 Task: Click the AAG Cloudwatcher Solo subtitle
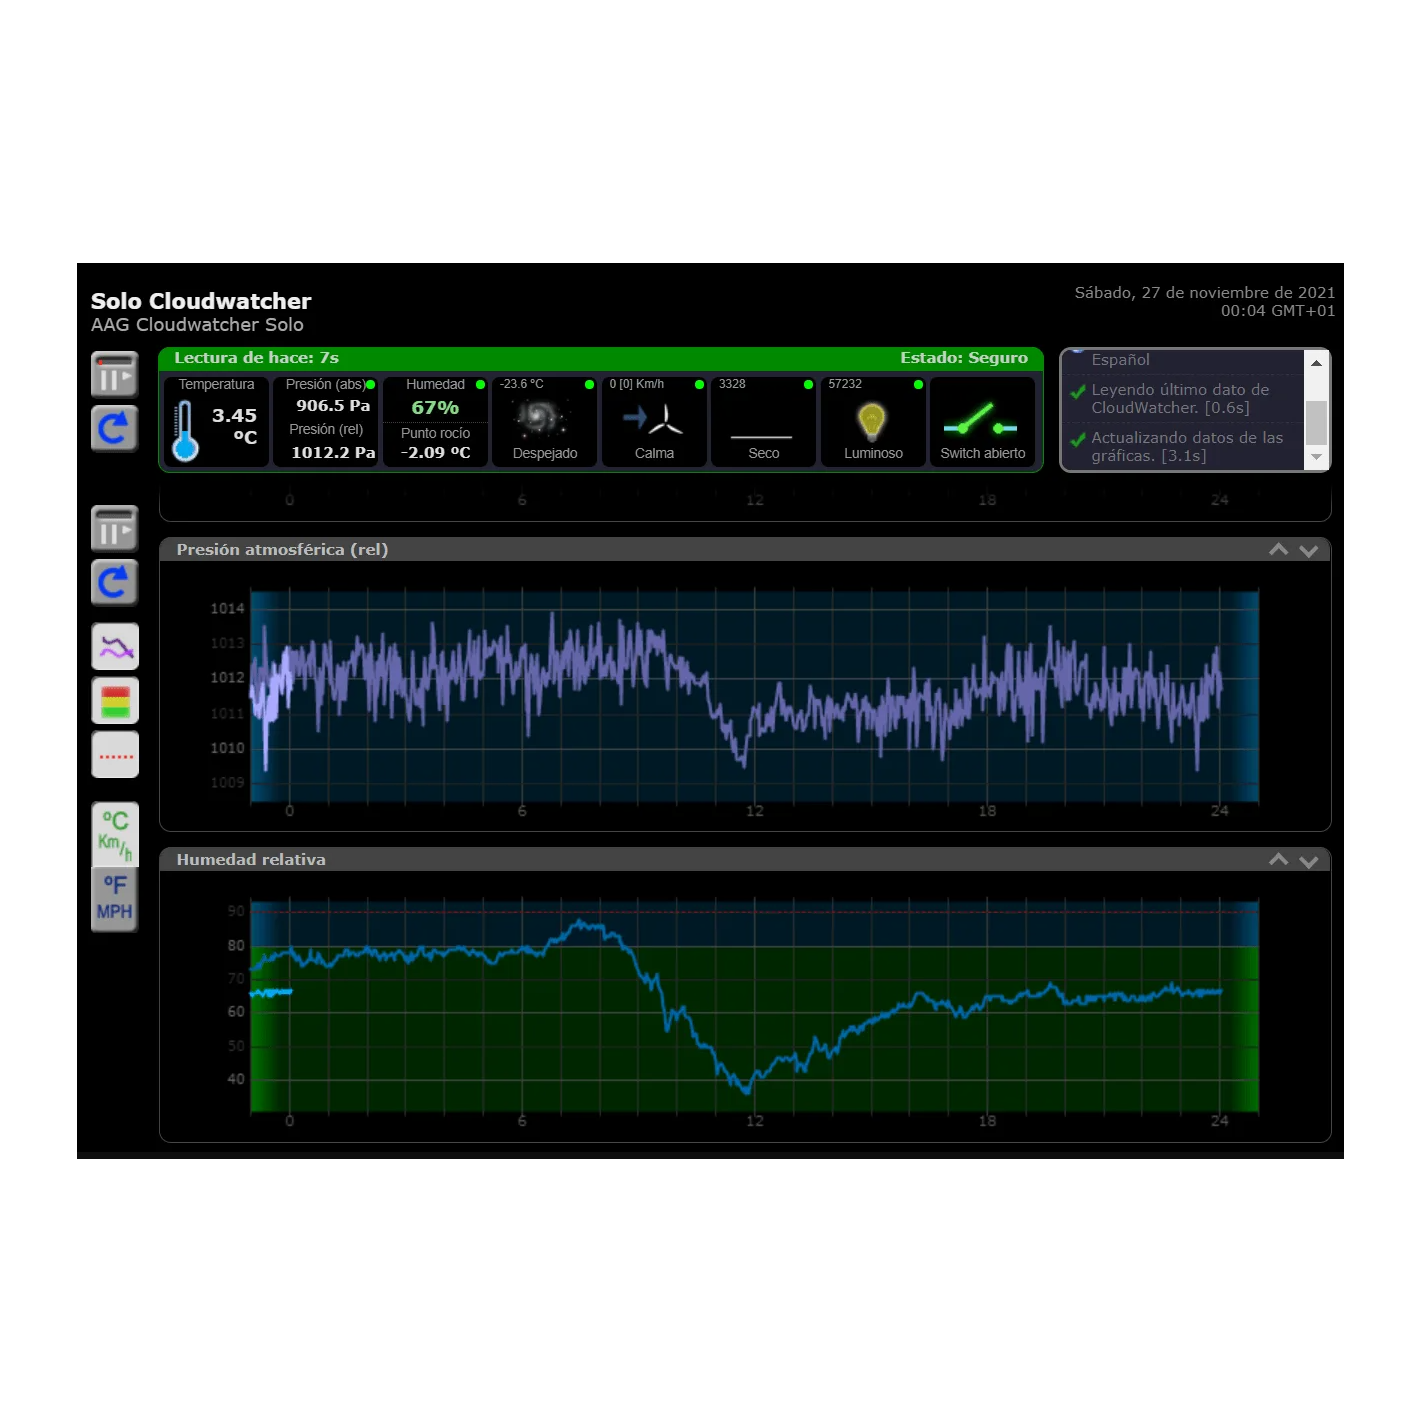(x=197, y=325)
